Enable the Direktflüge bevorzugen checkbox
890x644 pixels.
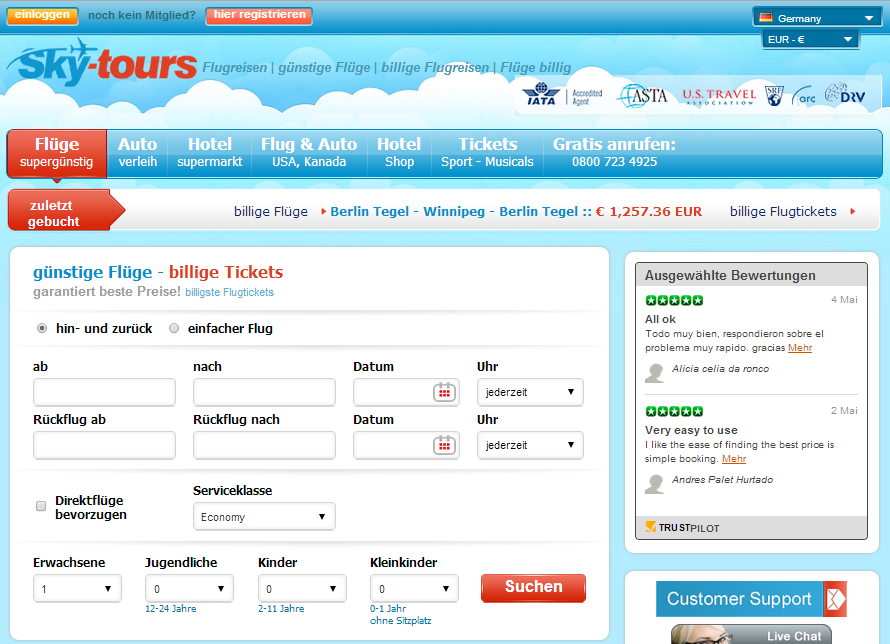[x=41, y=506]
